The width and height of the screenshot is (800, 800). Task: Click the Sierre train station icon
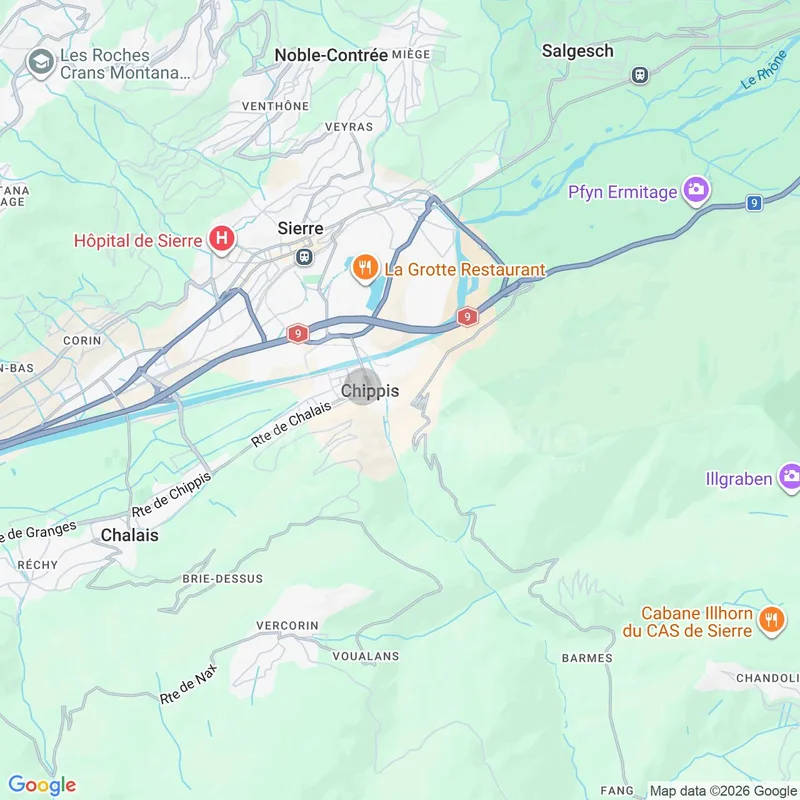[x=305, y=257]
